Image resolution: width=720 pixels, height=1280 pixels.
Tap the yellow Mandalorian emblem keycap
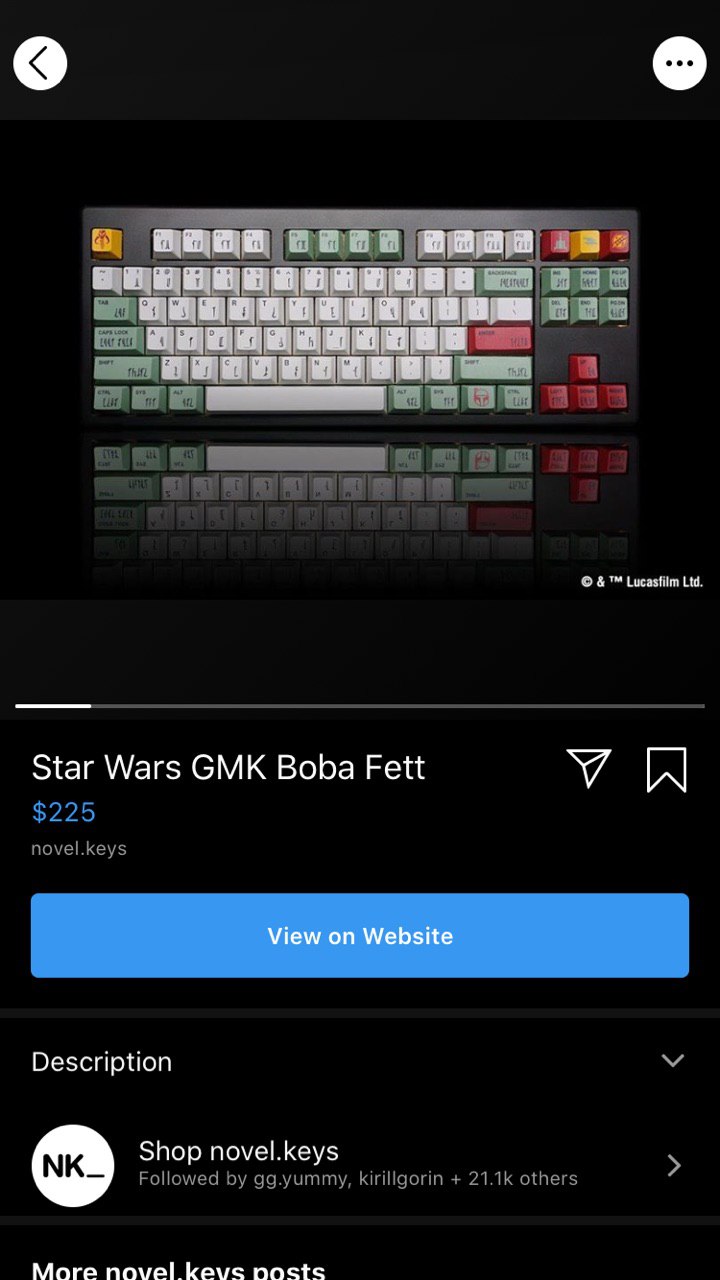(107, 242)
